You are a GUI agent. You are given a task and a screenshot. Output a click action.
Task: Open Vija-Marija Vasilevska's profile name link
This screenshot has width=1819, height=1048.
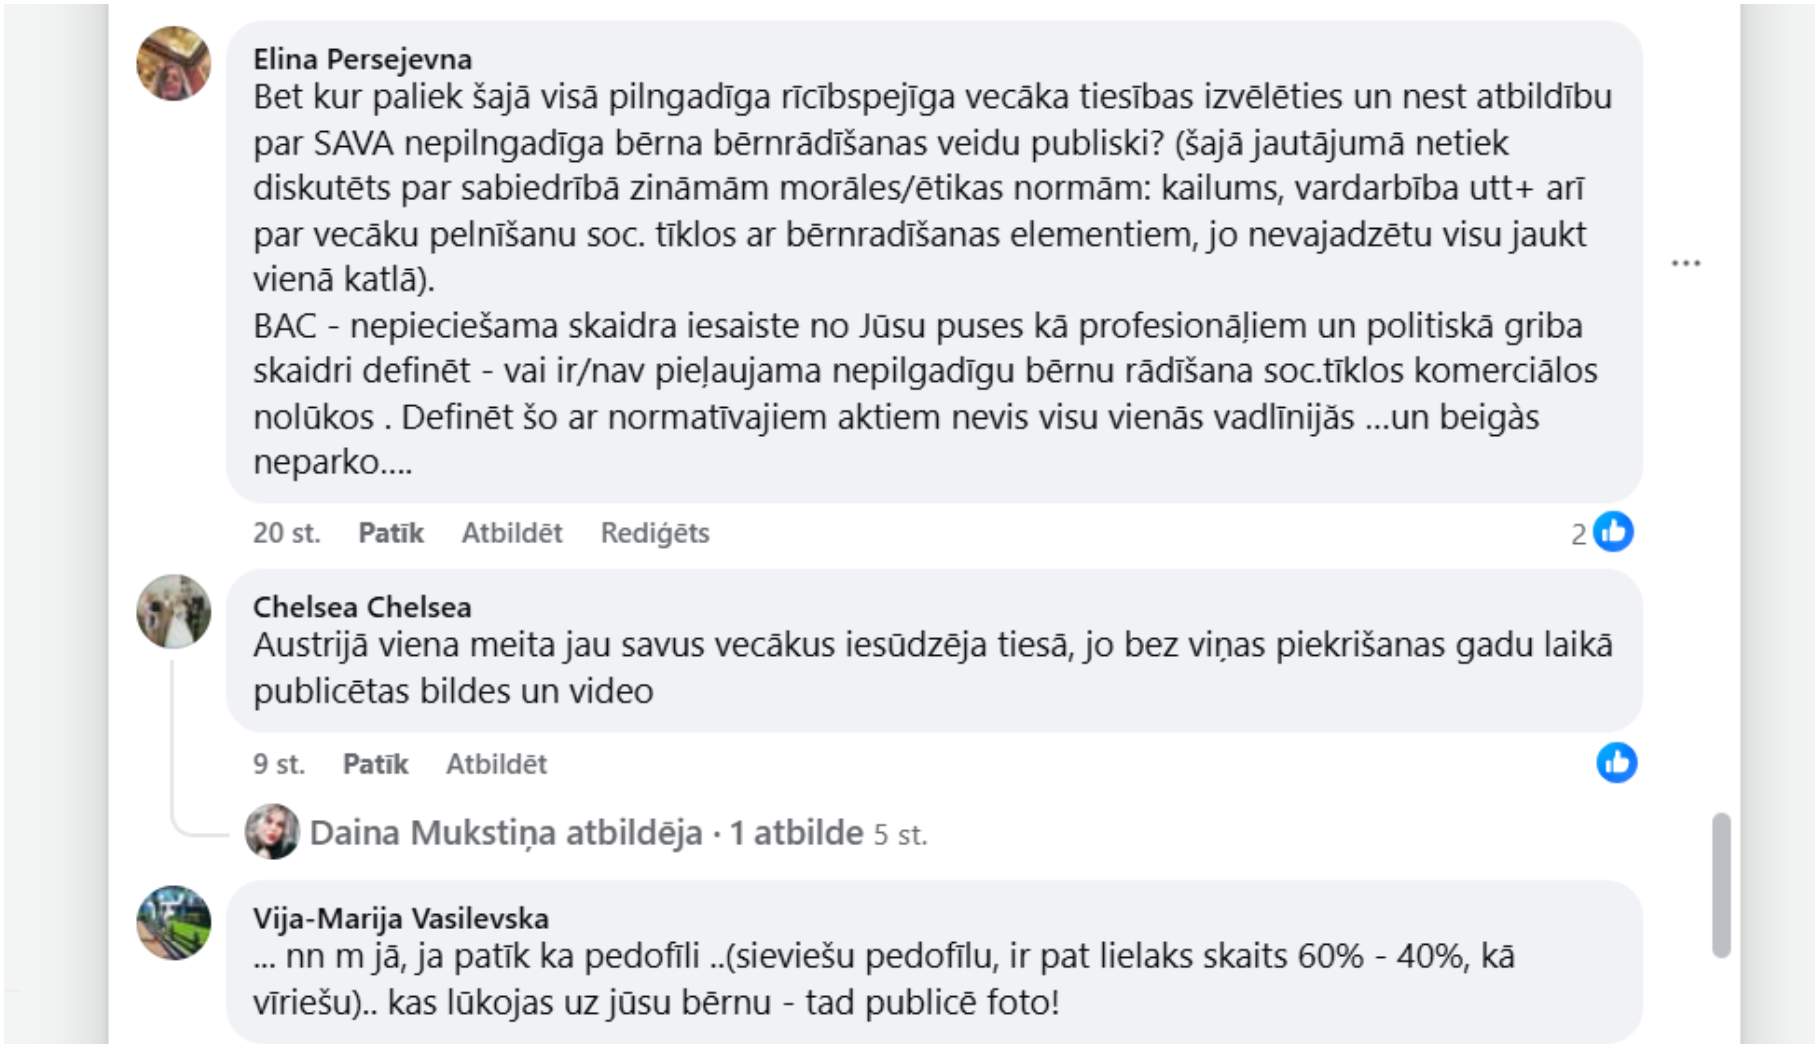tap(400, 918)
